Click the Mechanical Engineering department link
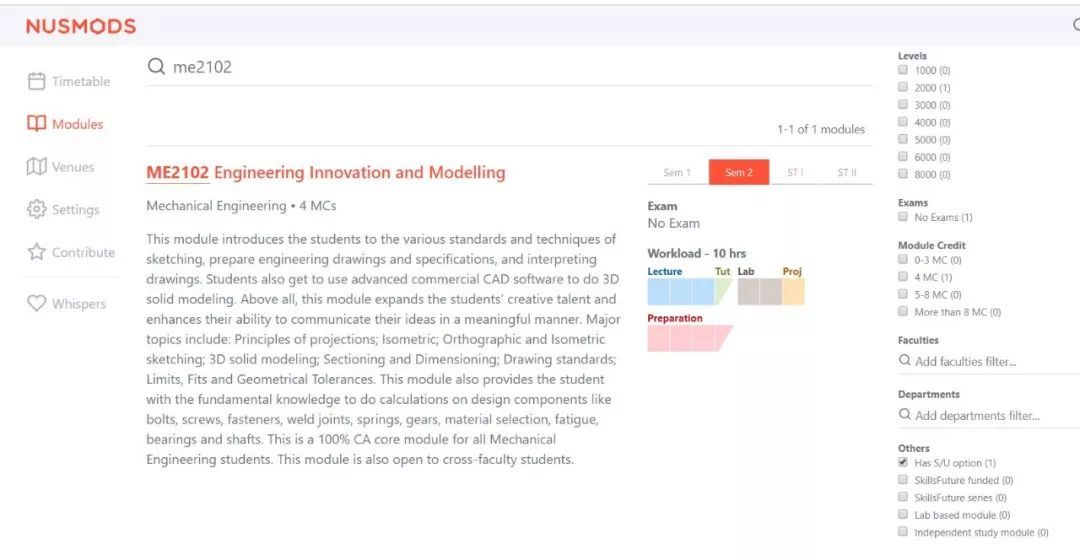Viewport: 1080px width, 560px height. [x=216, y=206]
